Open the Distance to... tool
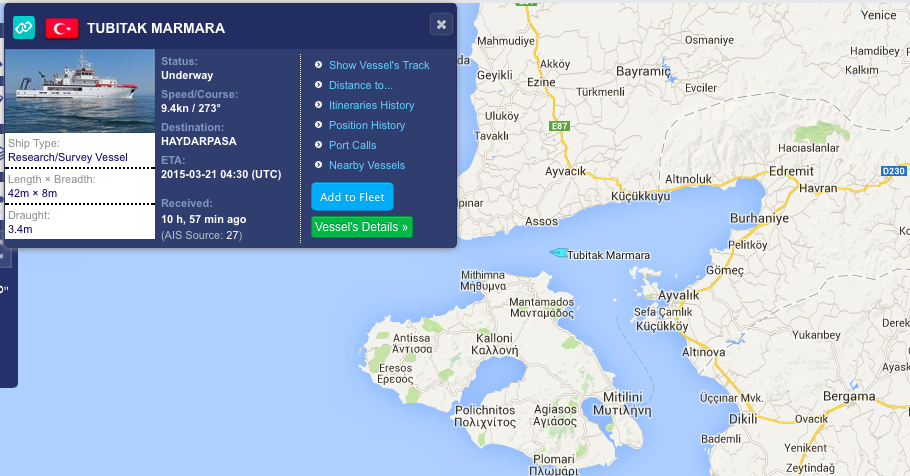Screen dimensions: 910x476 click(x=360, y=85)
